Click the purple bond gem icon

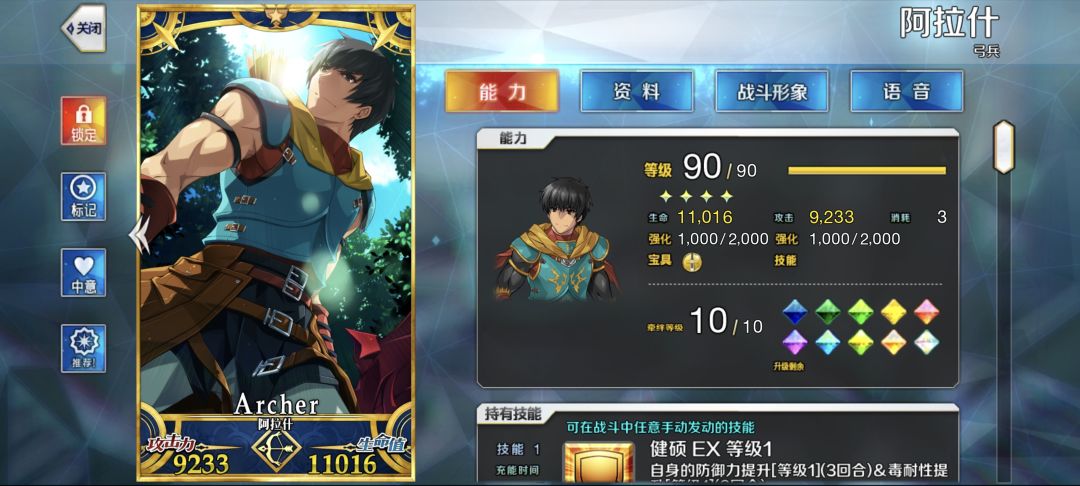pyautogui.click(x=795, y=342)
